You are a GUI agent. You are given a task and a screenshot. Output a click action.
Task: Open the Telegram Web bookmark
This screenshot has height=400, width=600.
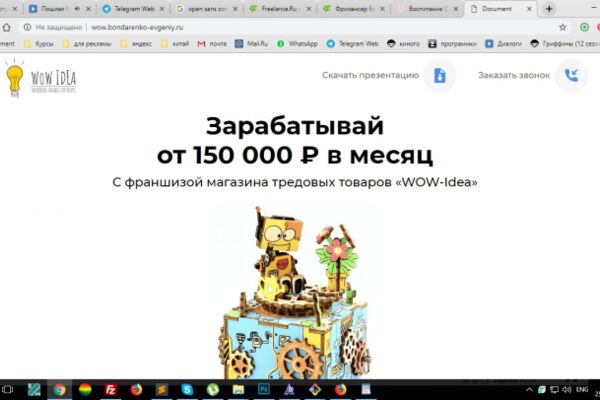[352, 44]
